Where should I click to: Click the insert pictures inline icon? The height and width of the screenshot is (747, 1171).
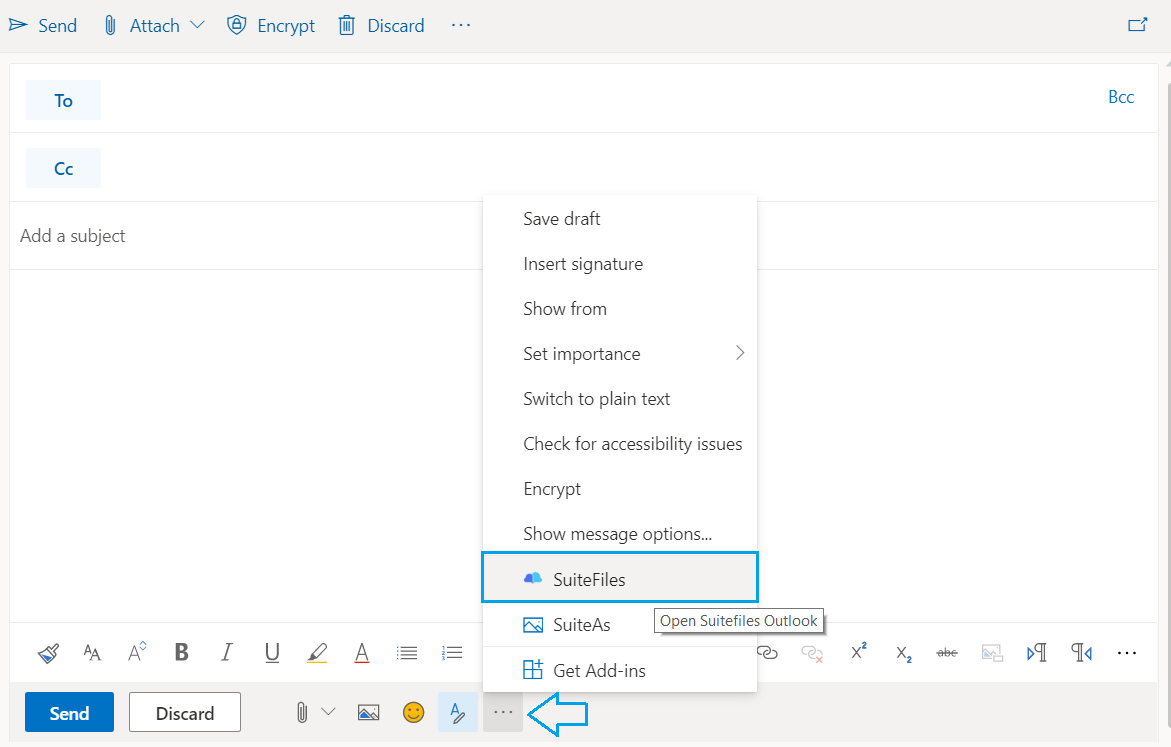(369, 712)
